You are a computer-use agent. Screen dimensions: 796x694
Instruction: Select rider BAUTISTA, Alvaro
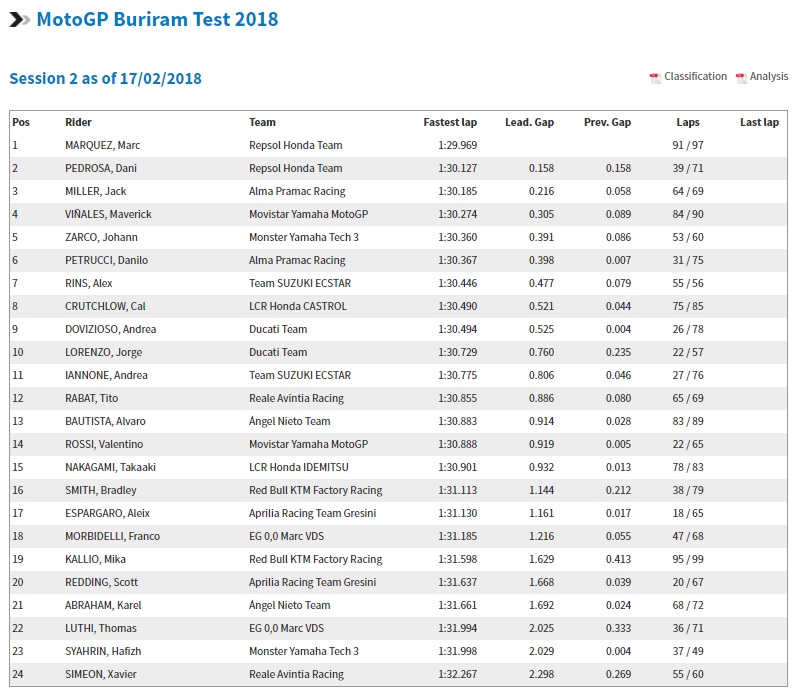(105, 421)
